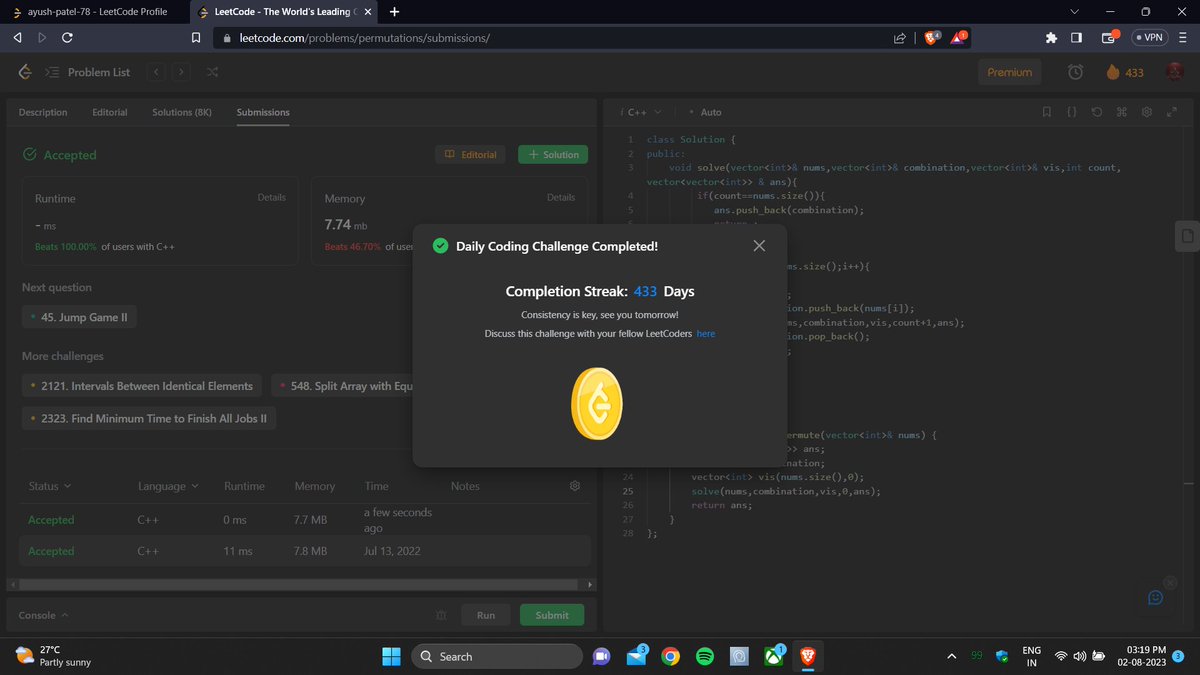
Task: Open the 'a few seconds ago' Accepted submission
Action: click(305, 520)
